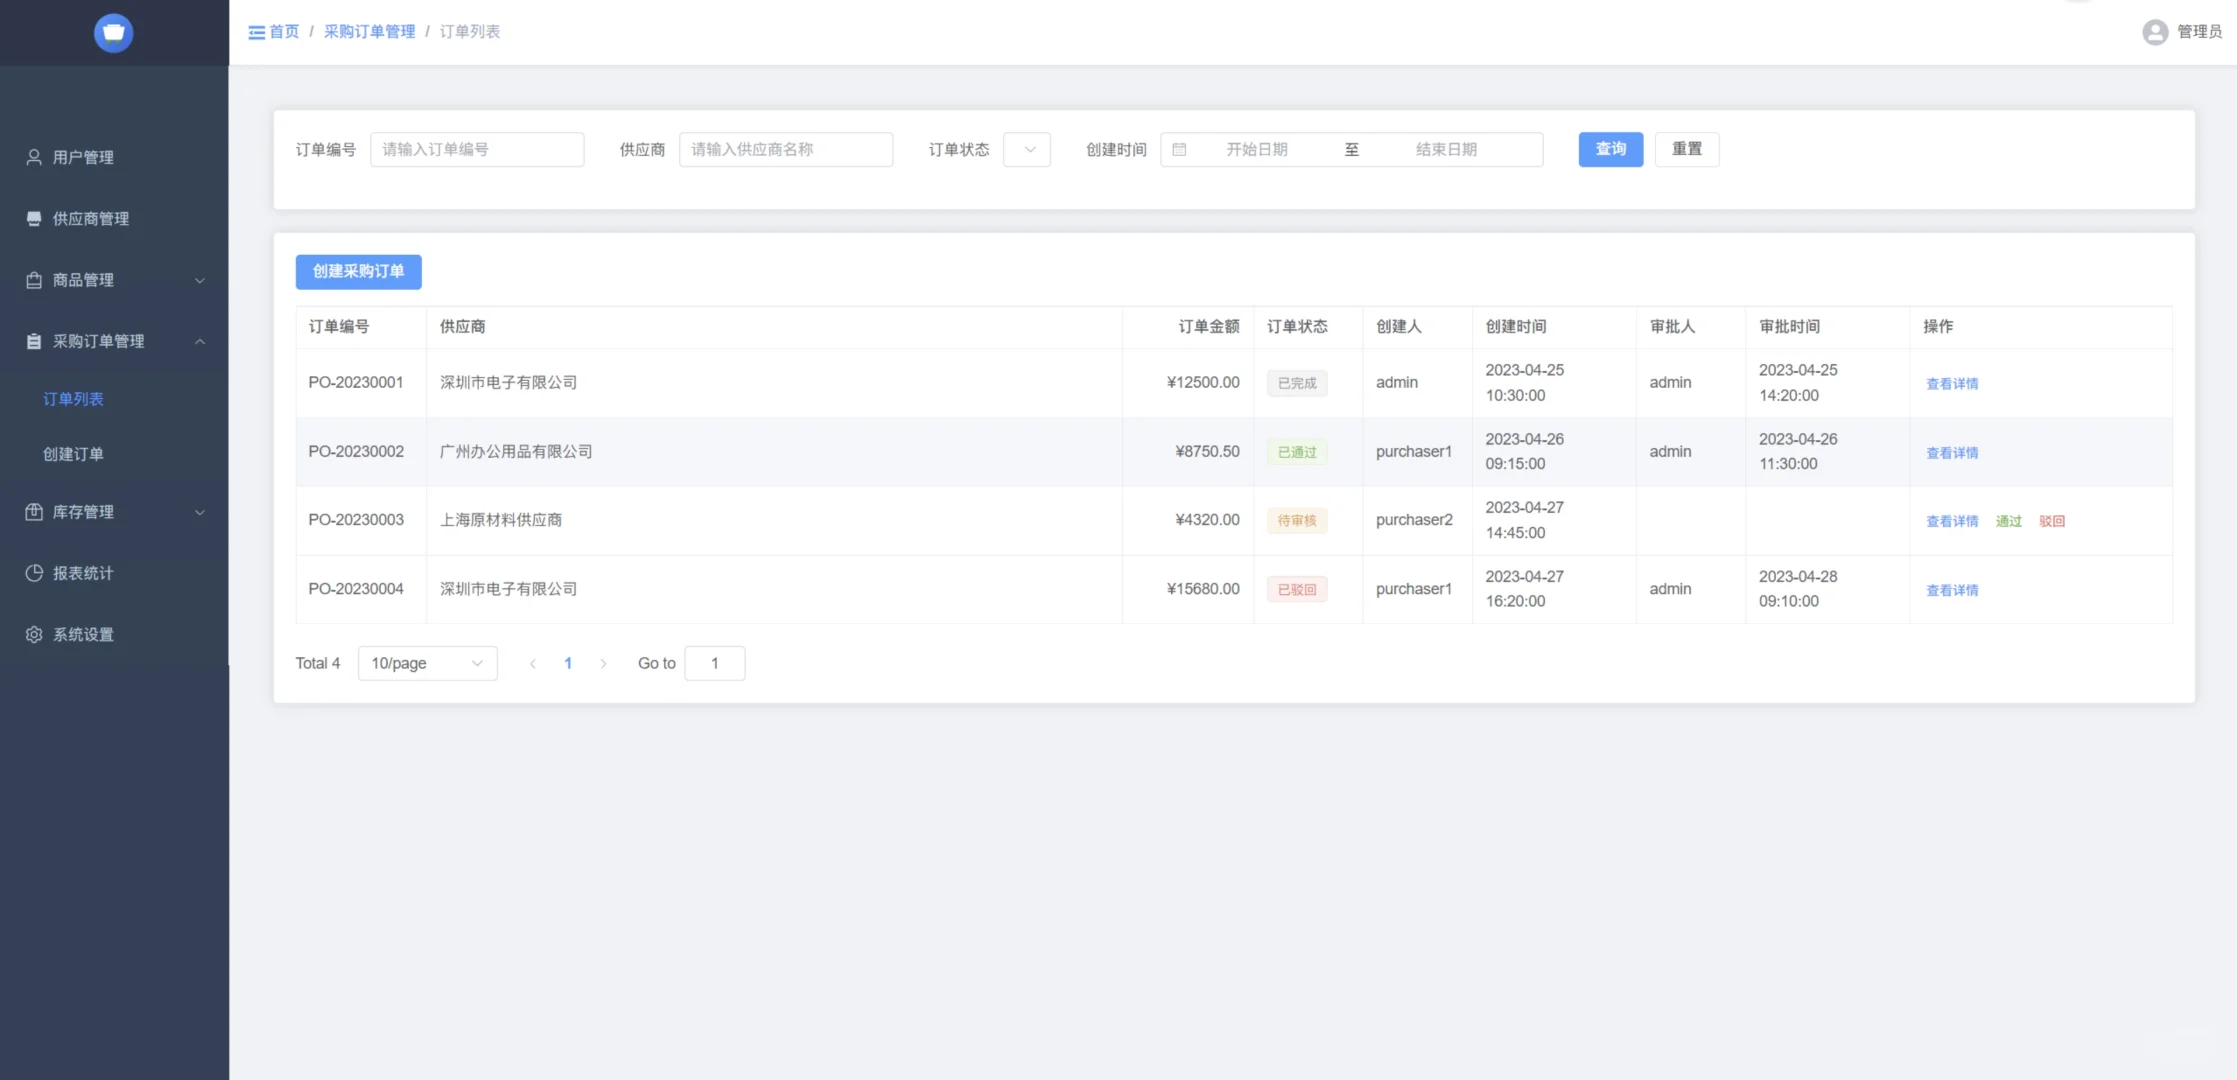Click the 查询 search button
Screen dimensions: 2237x1080
(x=1610, y=149)
